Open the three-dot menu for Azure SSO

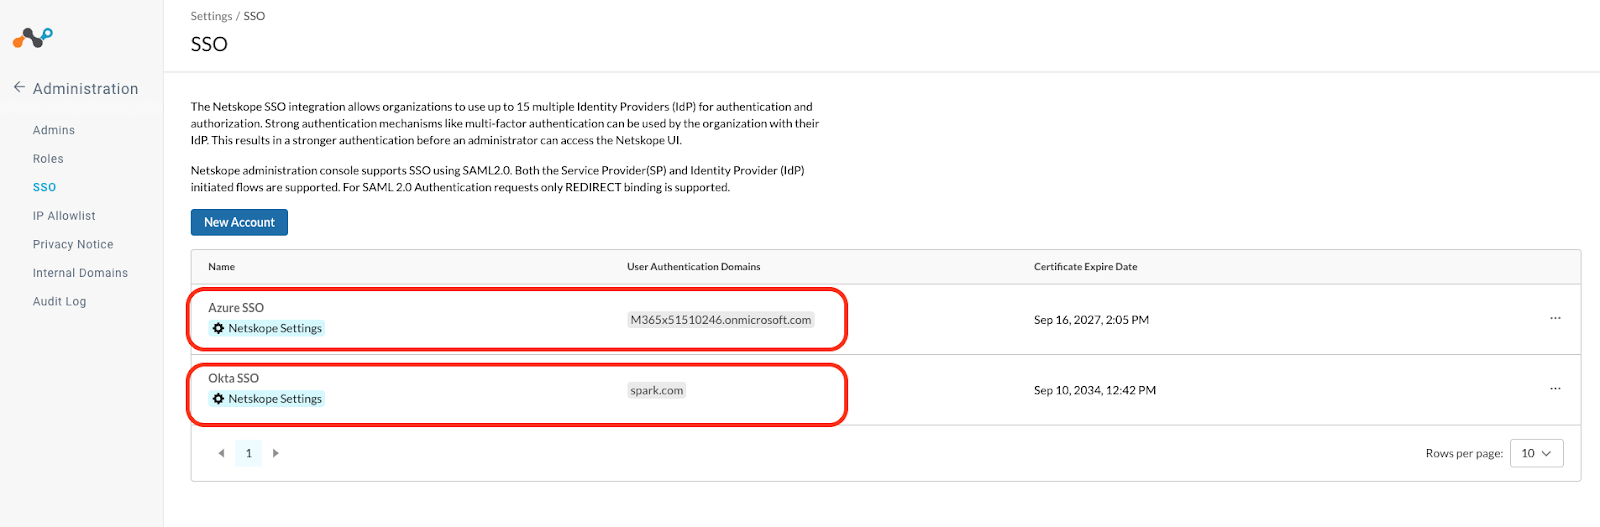1555,318
